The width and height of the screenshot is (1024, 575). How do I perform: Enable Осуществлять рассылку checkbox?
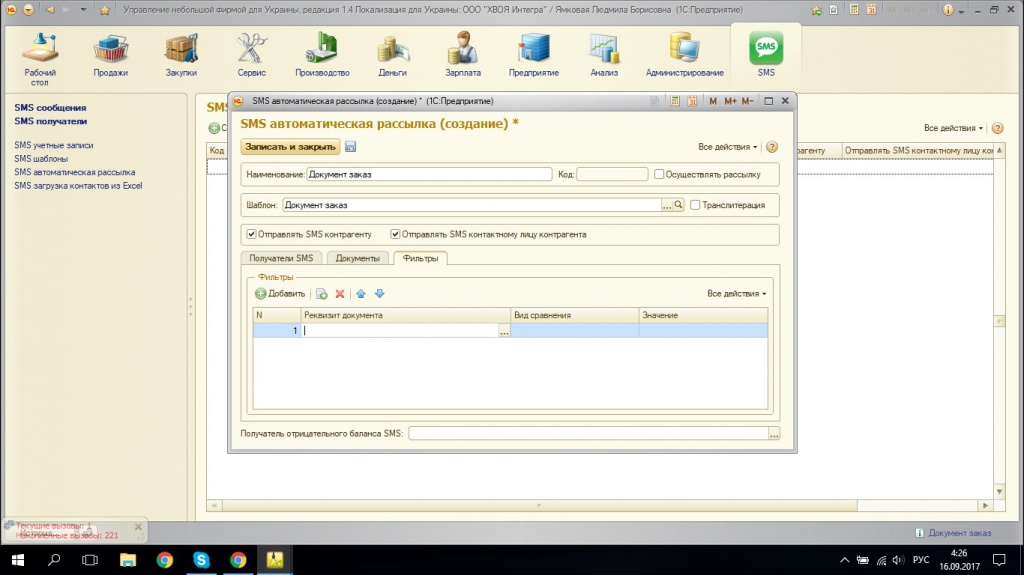[x=659, y=174]
